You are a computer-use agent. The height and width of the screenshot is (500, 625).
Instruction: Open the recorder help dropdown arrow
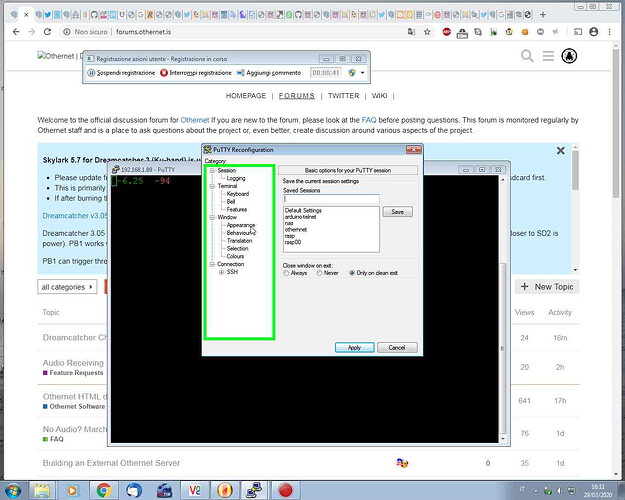pyautogui.click(x=362, y=73)
